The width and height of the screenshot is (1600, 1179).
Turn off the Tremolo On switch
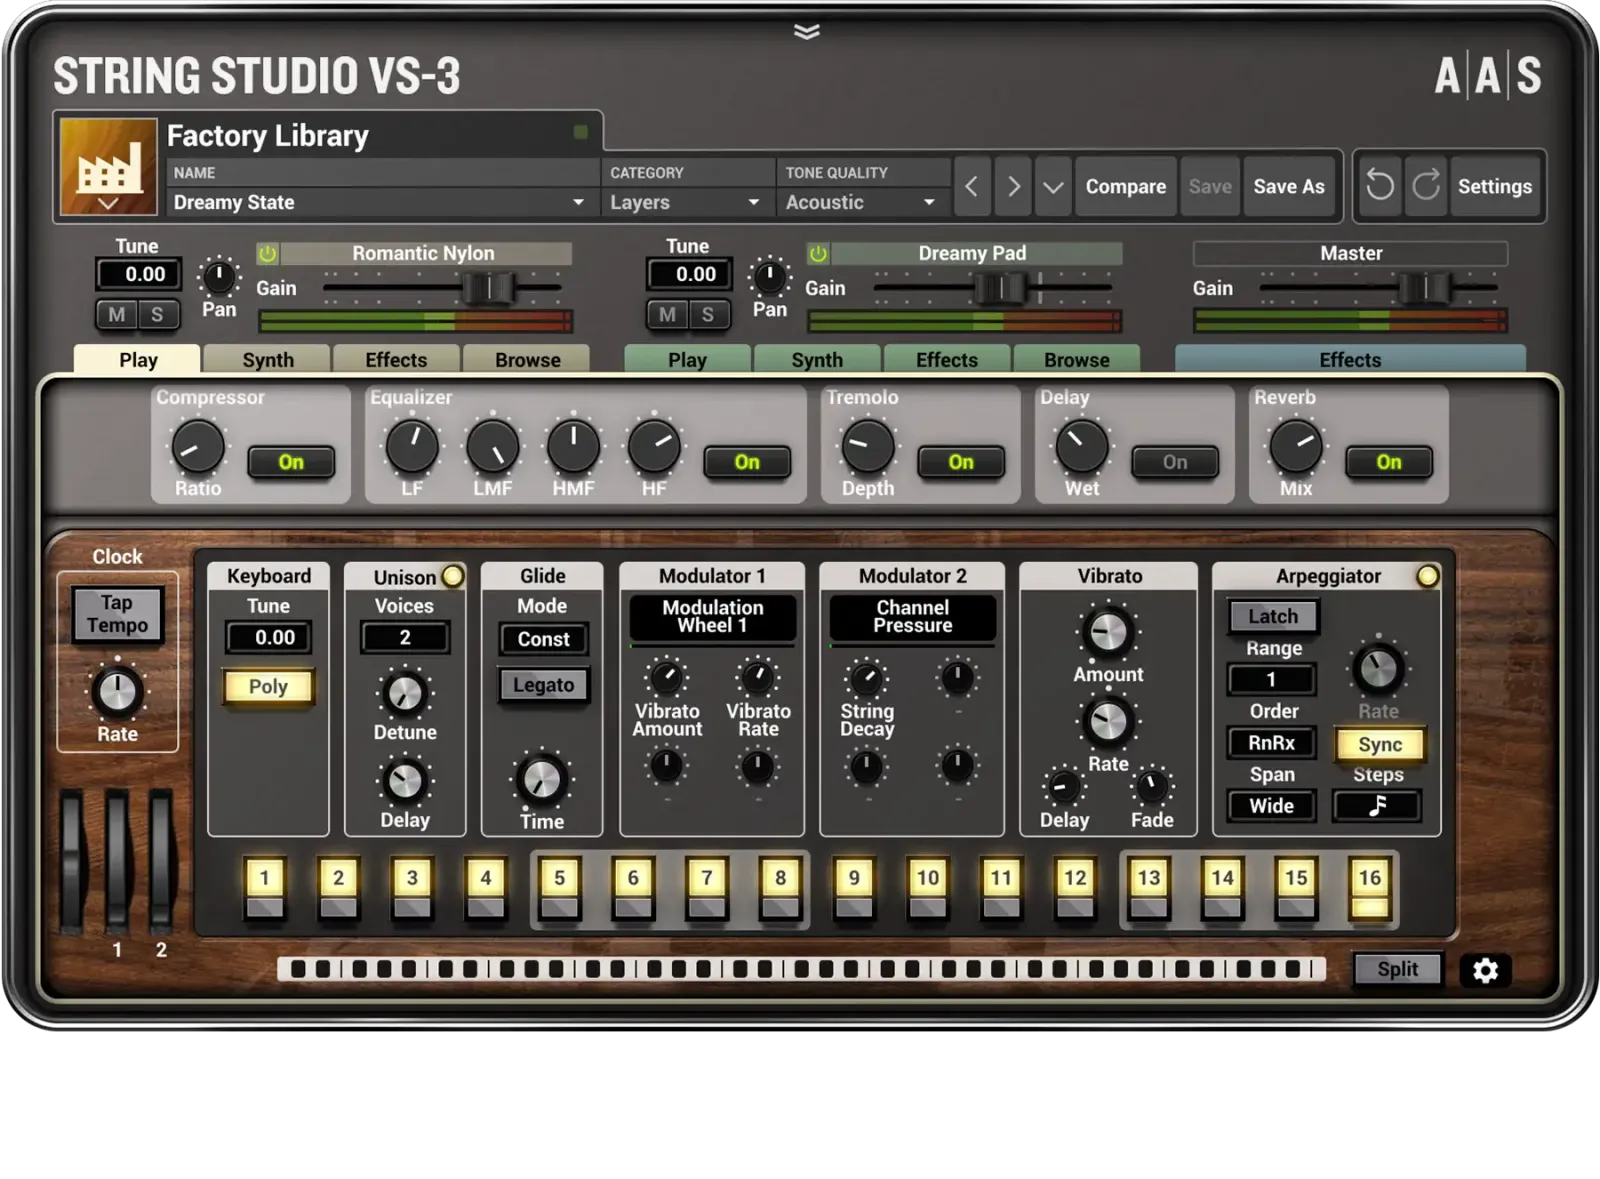coord(961,462)
